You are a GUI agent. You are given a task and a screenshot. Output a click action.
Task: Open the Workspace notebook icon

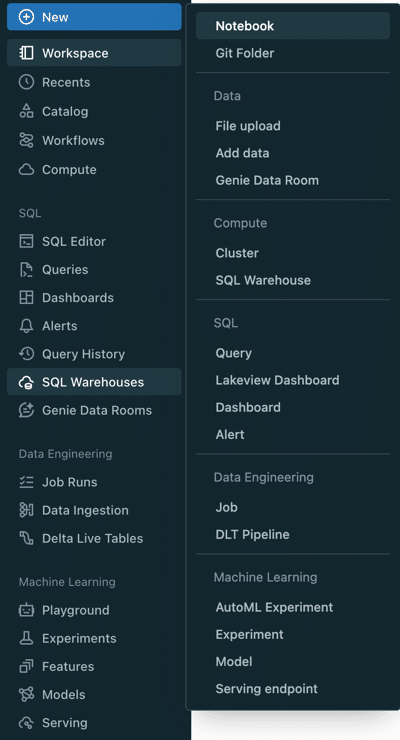pos(26,53)
